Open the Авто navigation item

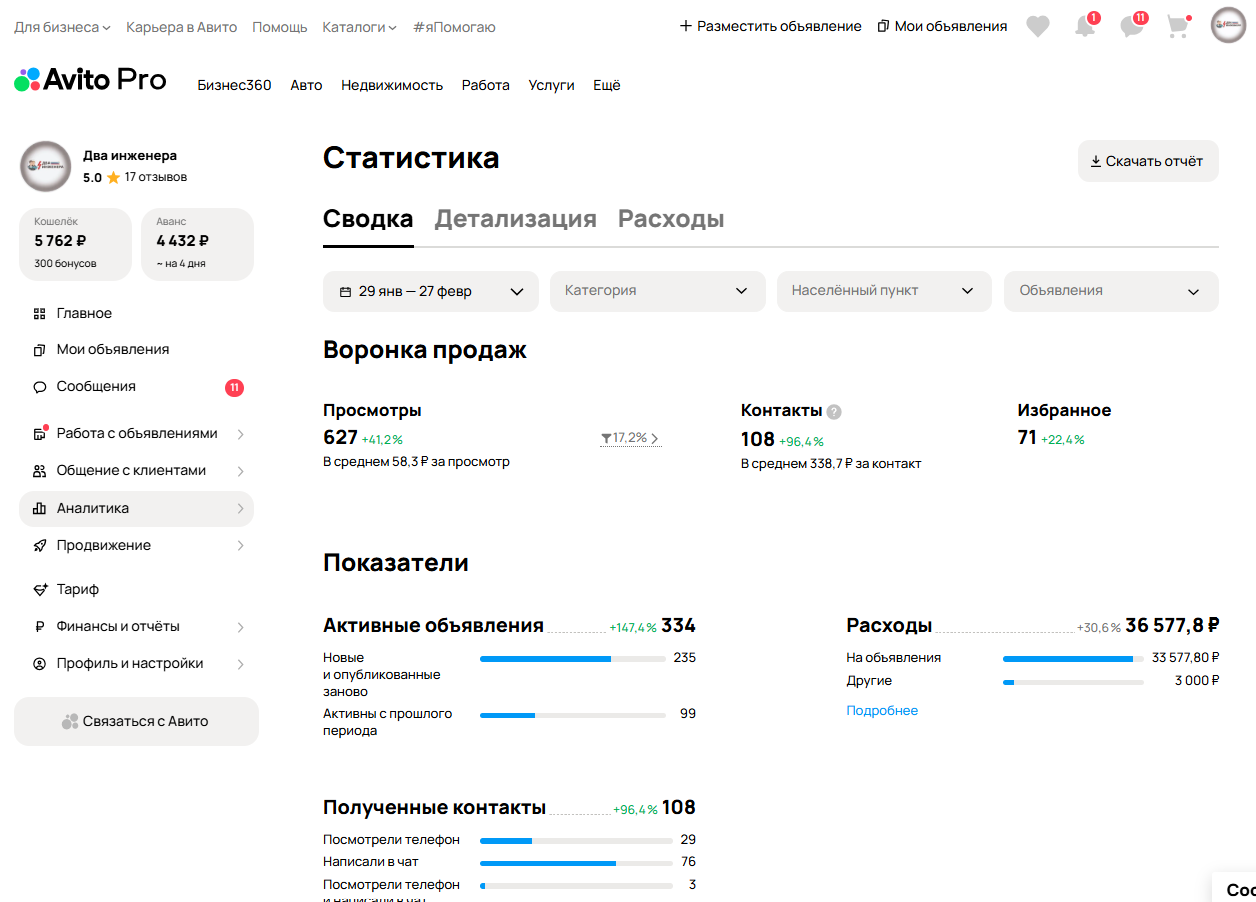pos(306,85)
